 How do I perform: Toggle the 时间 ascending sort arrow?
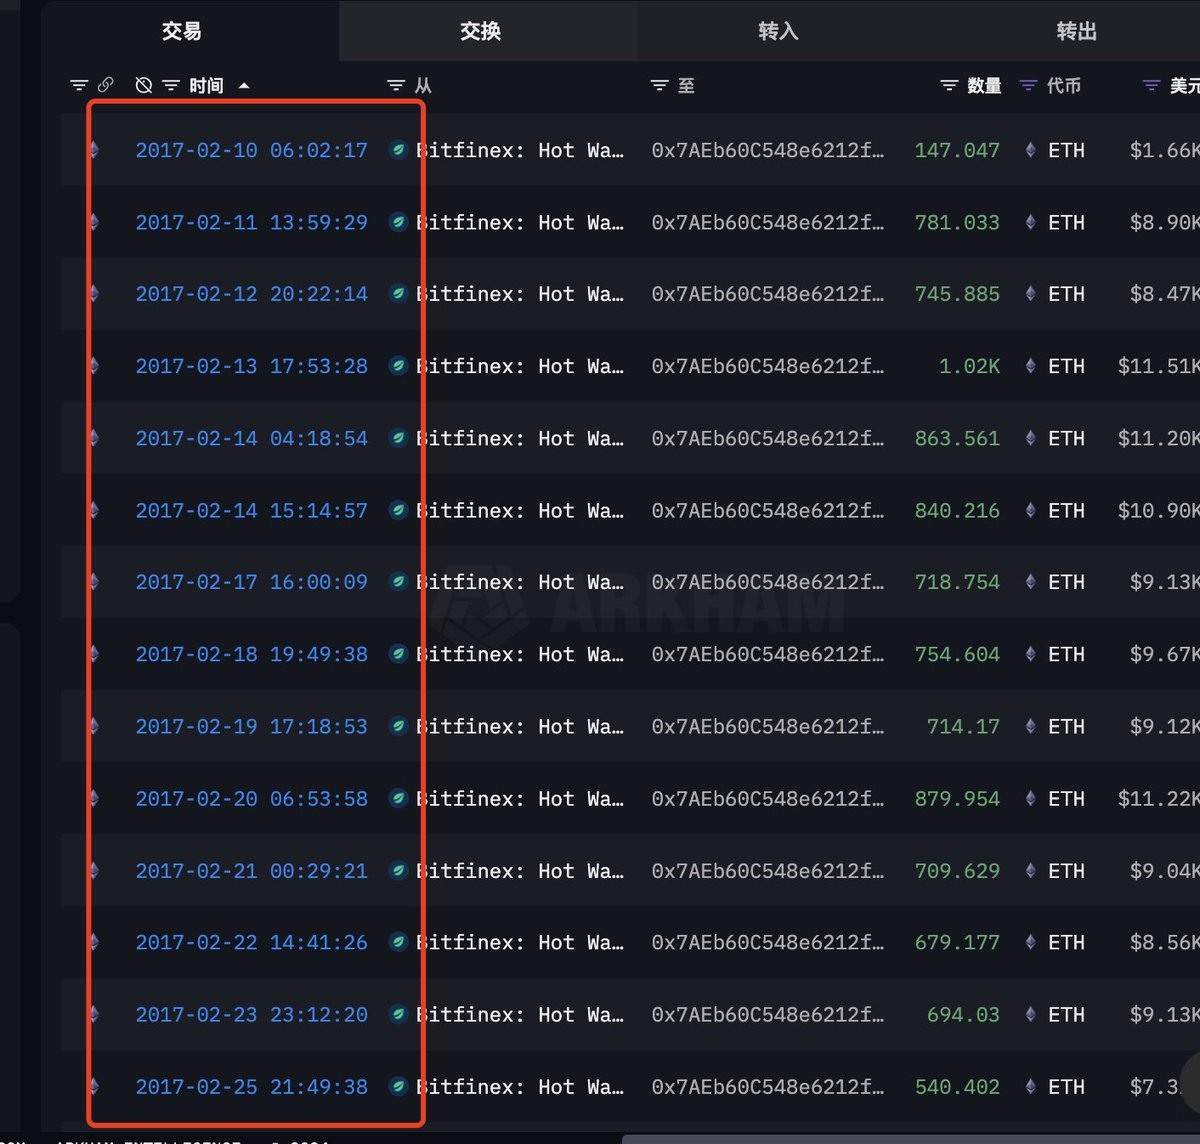tap(244, 86)
